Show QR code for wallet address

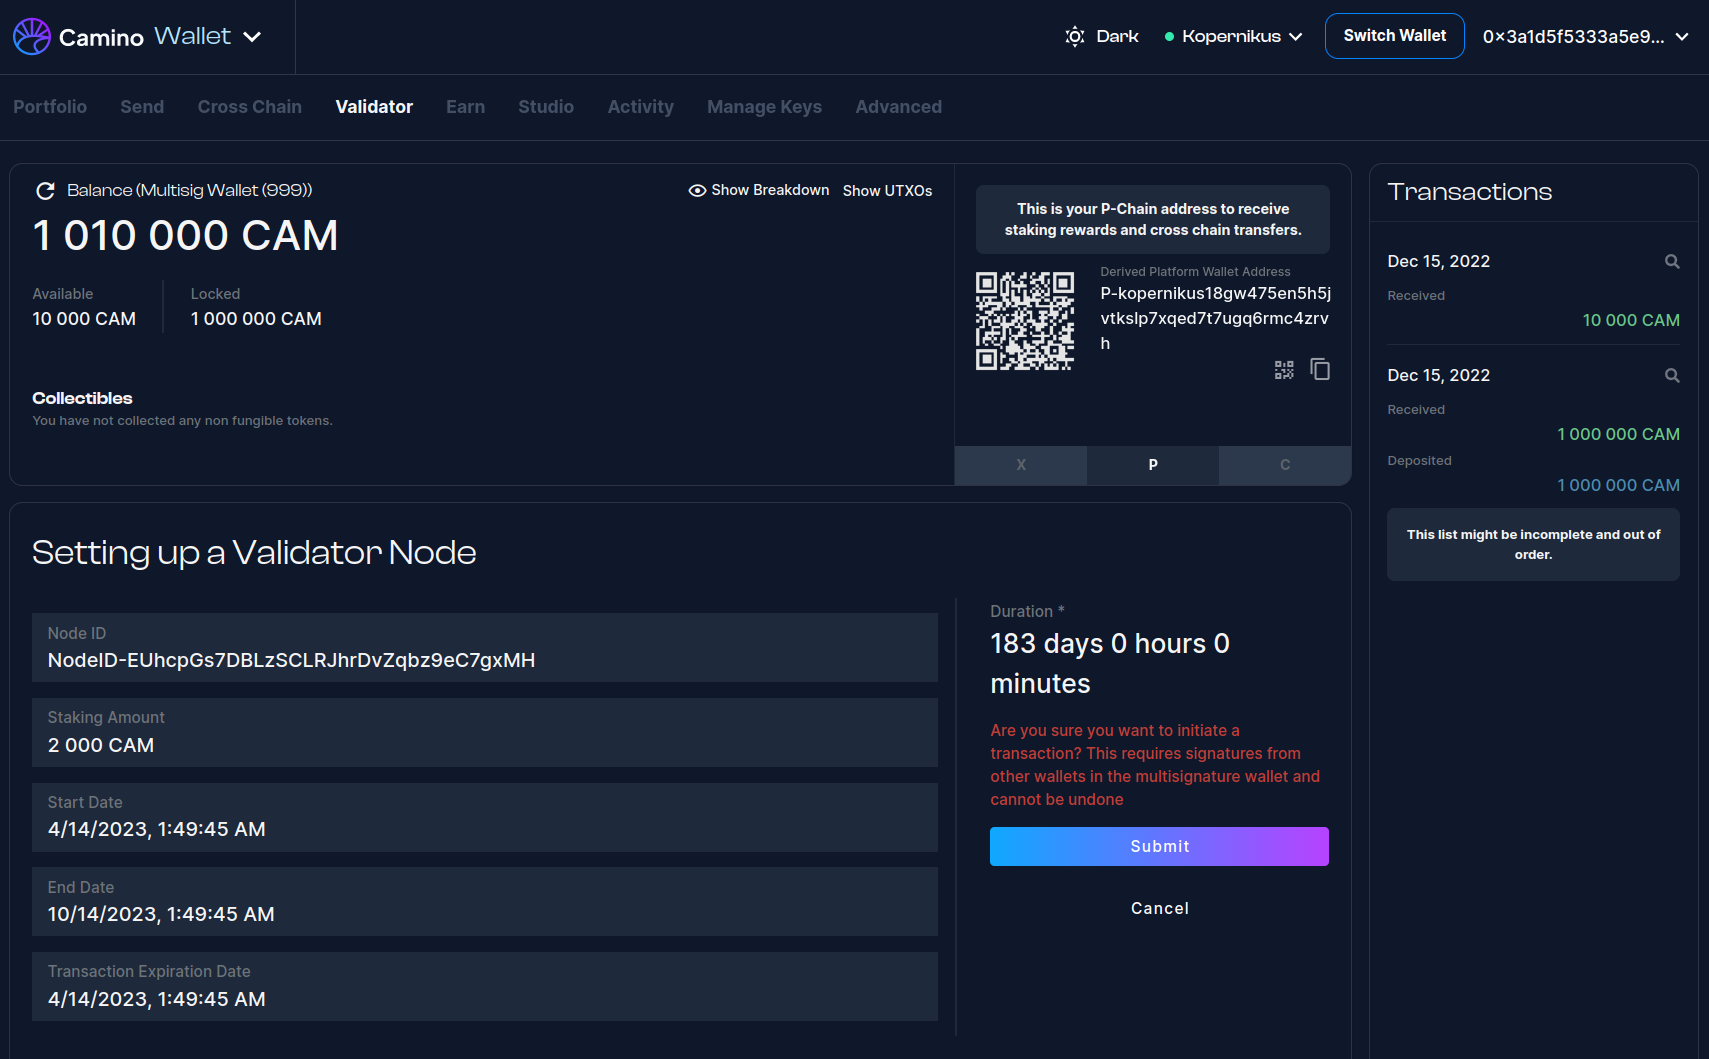[1284, 370]
